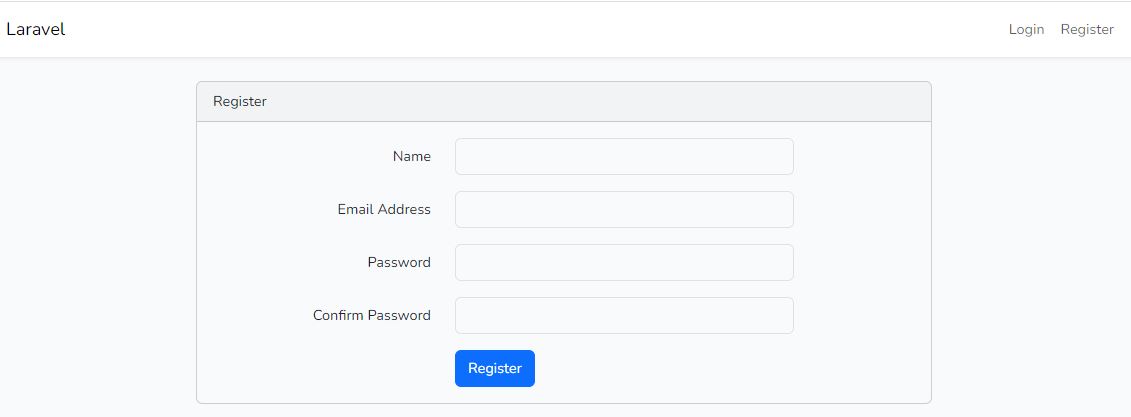Click the grey Register card header bar

pos(563,102)
